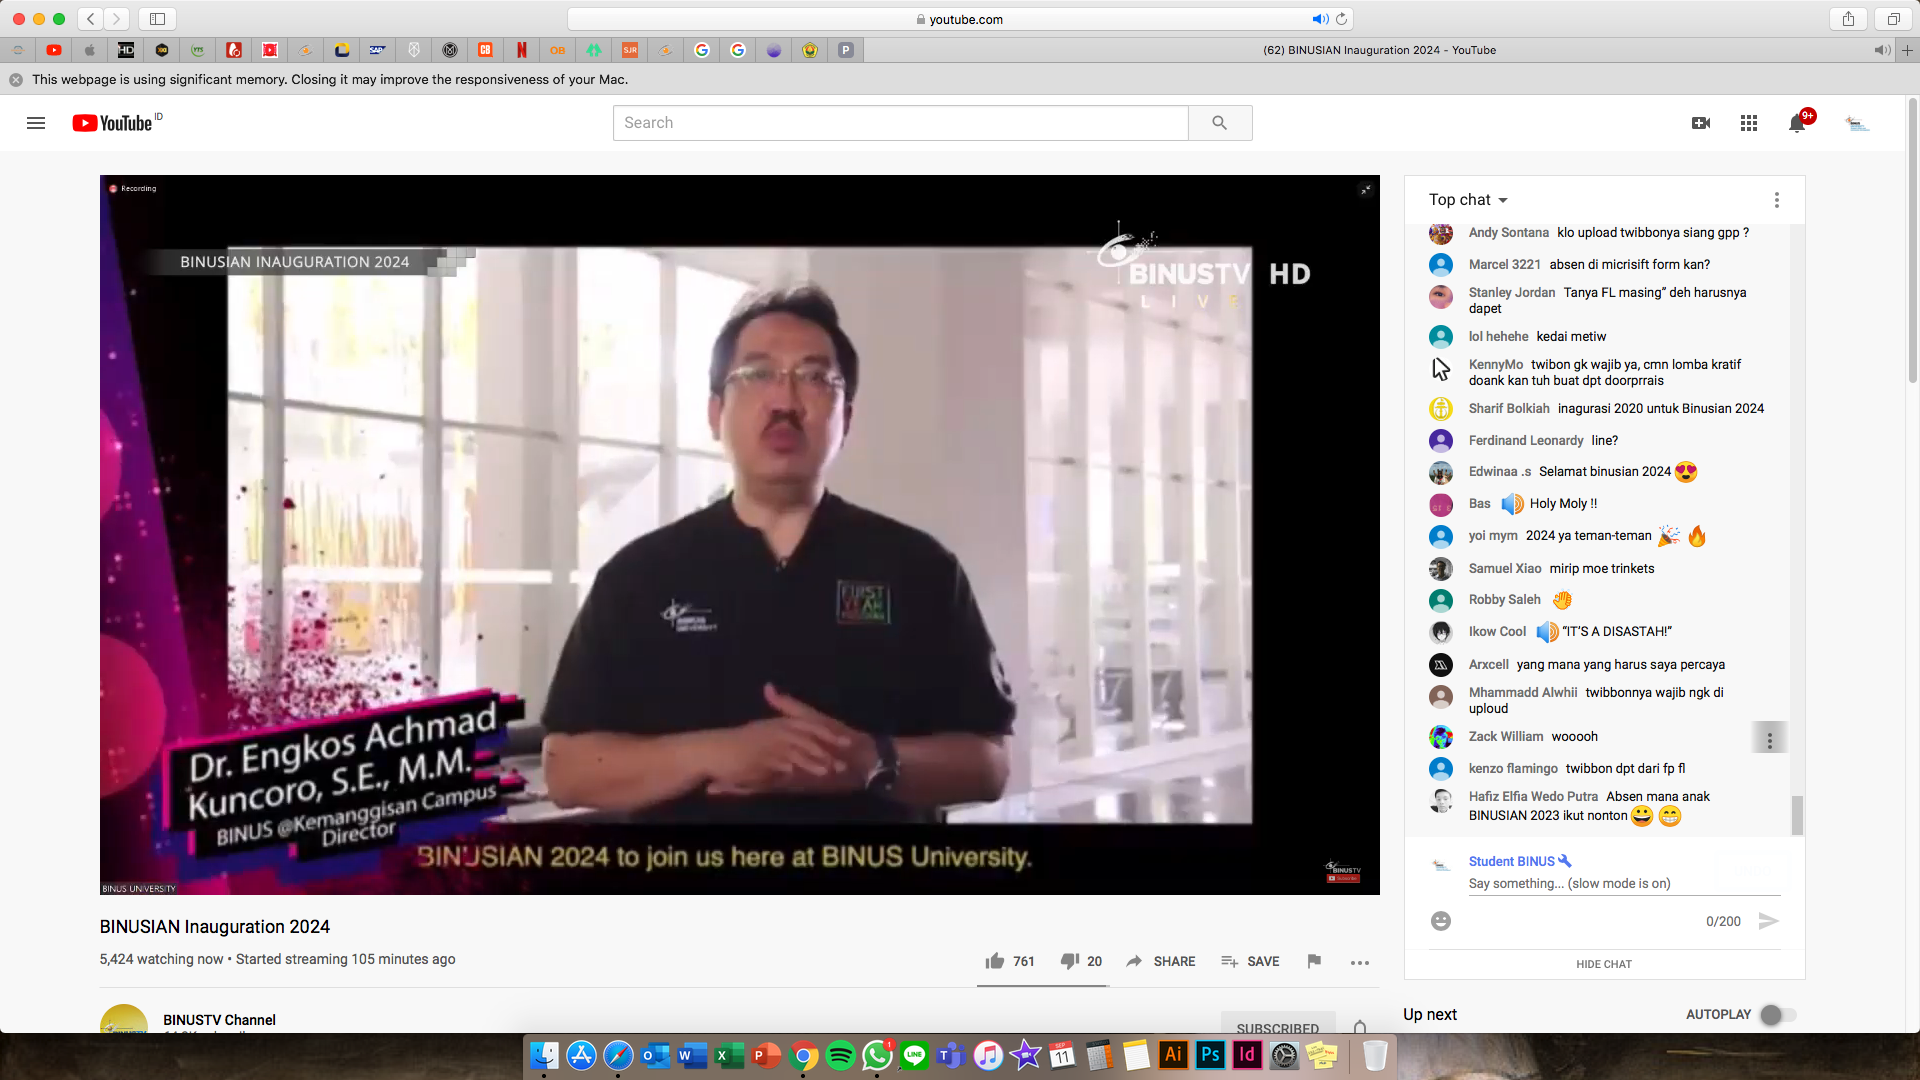
Task: Click the like thumbs-up icon
Action: click(994, 961)
